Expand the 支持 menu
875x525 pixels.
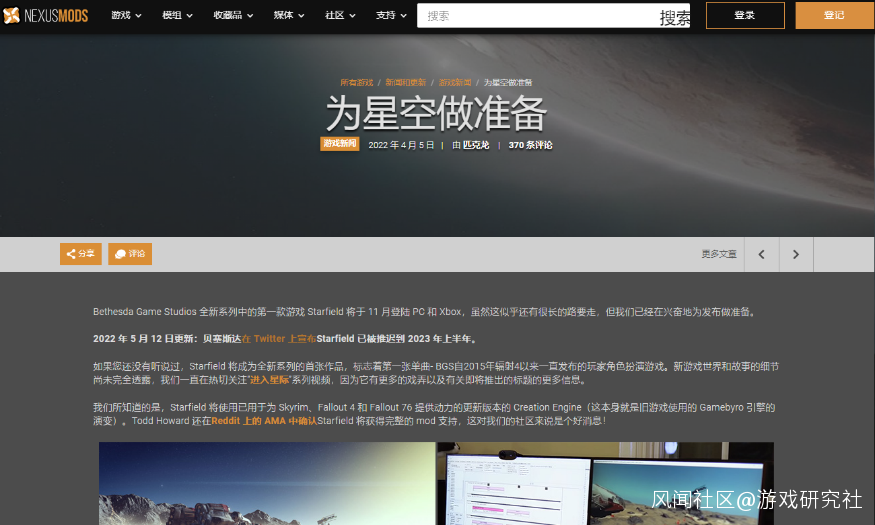(391, 16)
